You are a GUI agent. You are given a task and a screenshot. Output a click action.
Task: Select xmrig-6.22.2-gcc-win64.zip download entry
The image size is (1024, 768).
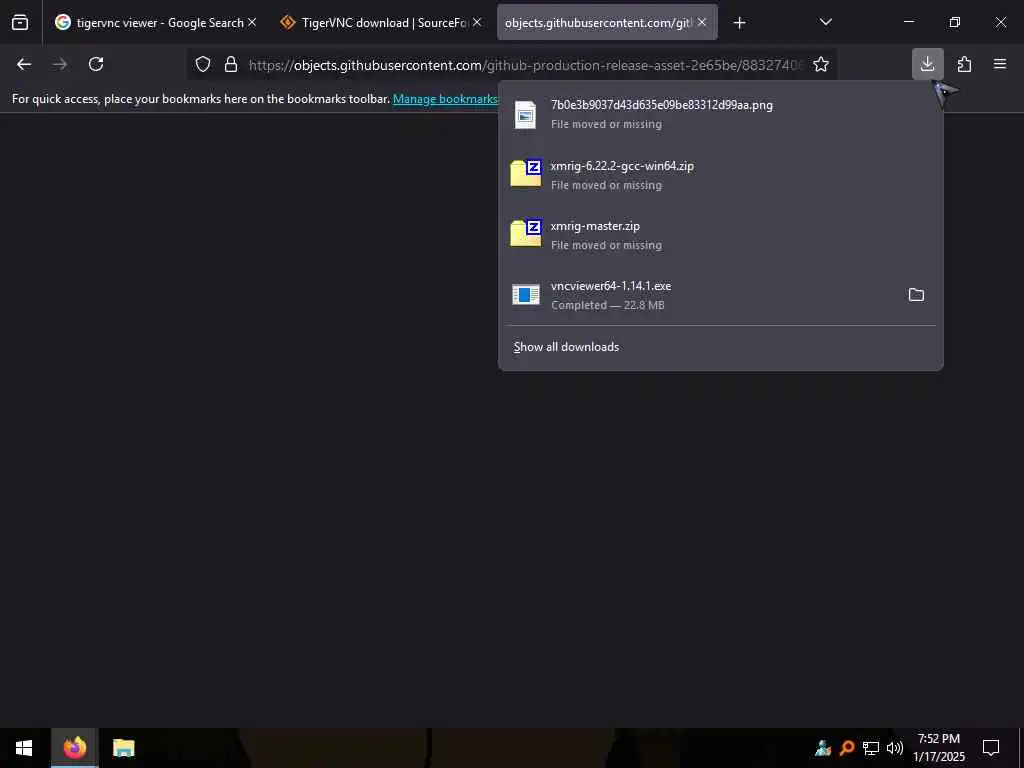point(720,175)
